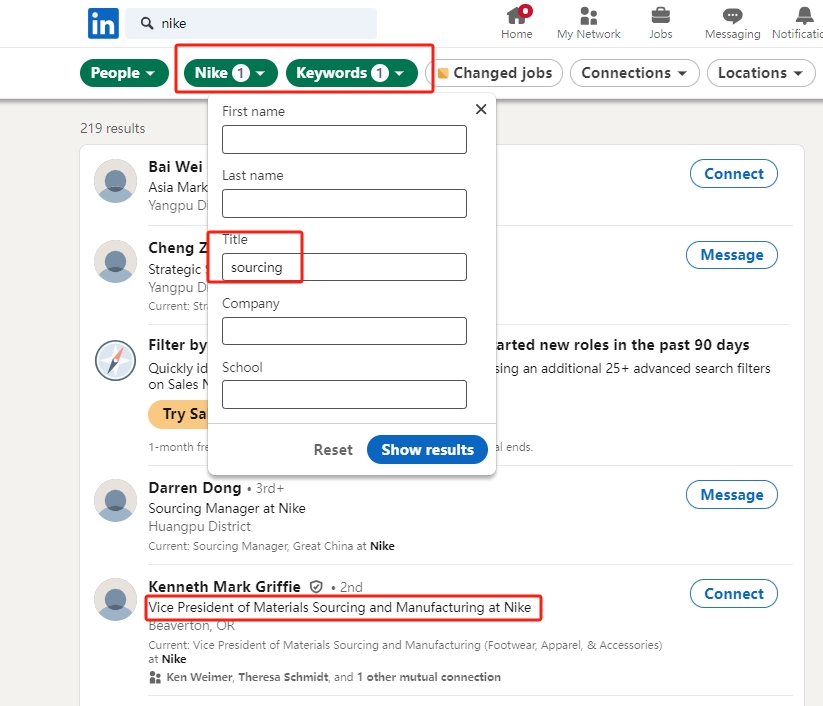Expand the Locations filter dropdown
Screen dimensions: 823x706
coord(761,73)
